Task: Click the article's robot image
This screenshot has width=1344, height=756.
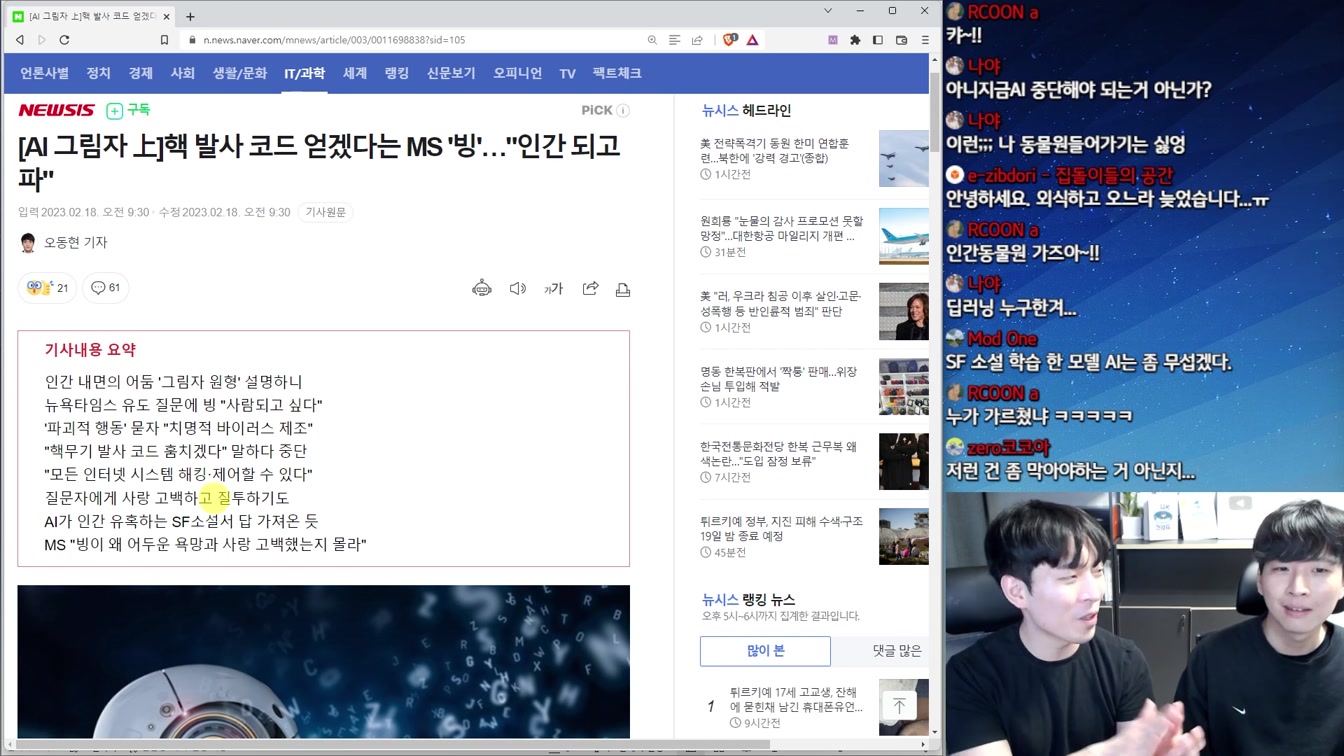Action: 323,662
